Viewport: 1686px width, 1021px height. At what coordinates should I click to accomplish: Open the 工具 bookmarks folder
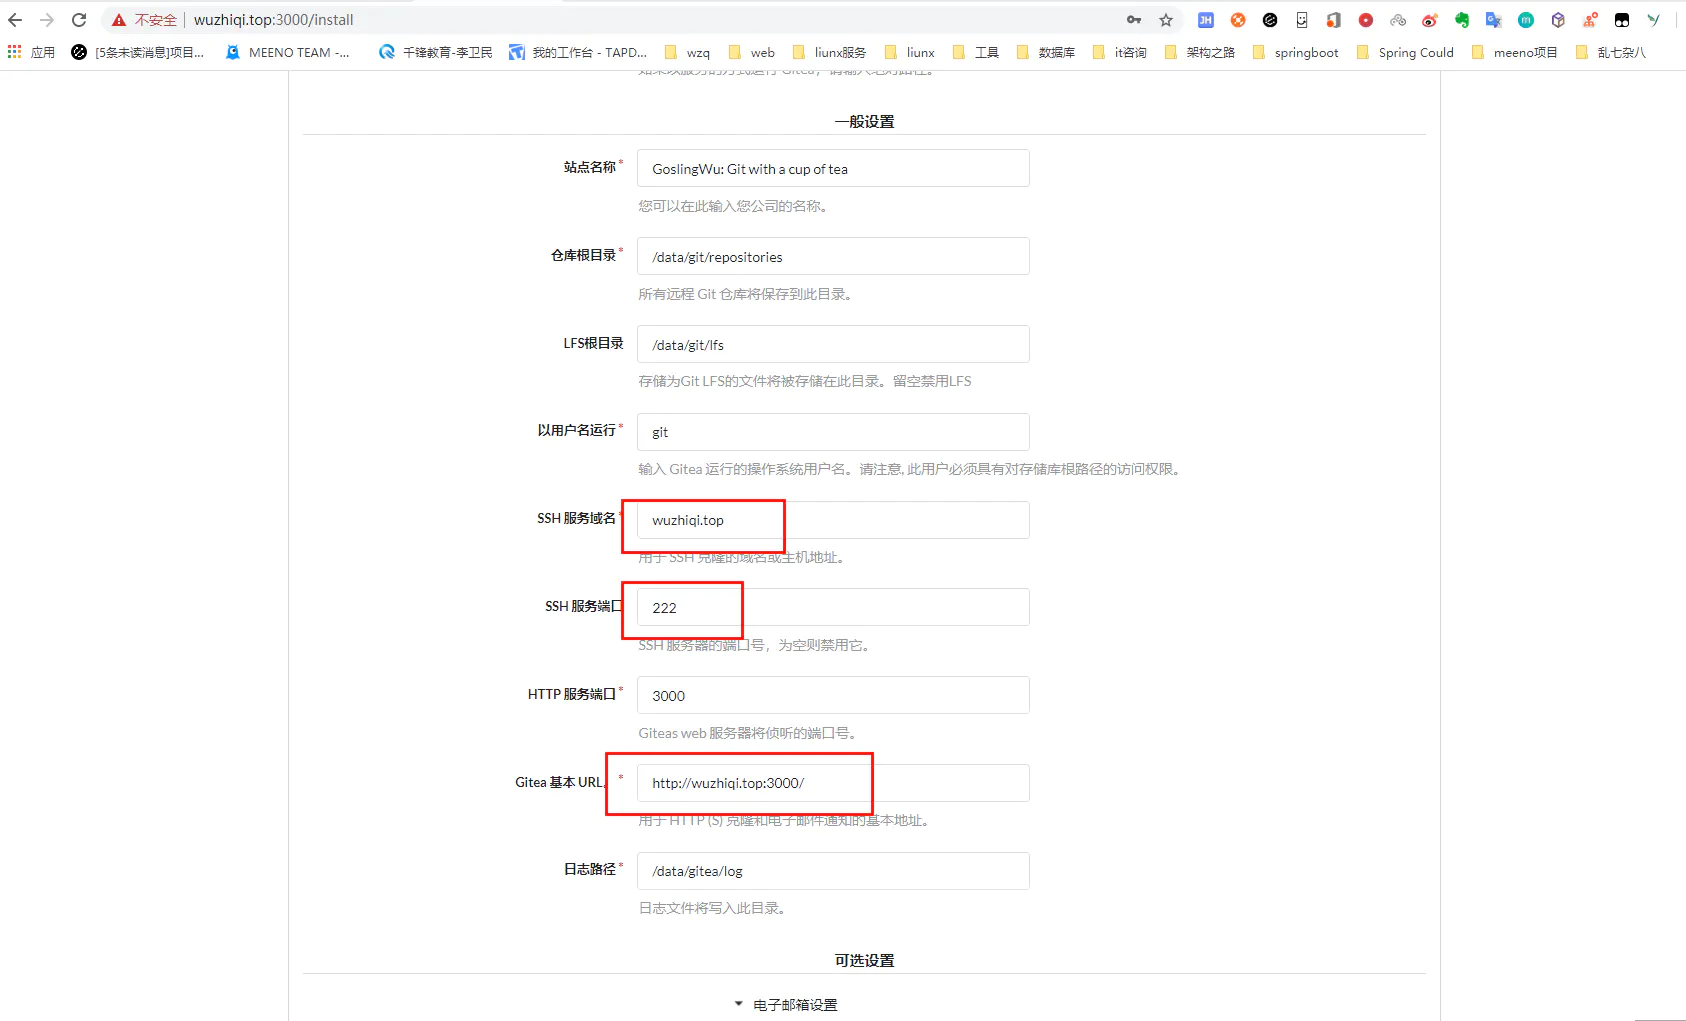tap(976, 52)
